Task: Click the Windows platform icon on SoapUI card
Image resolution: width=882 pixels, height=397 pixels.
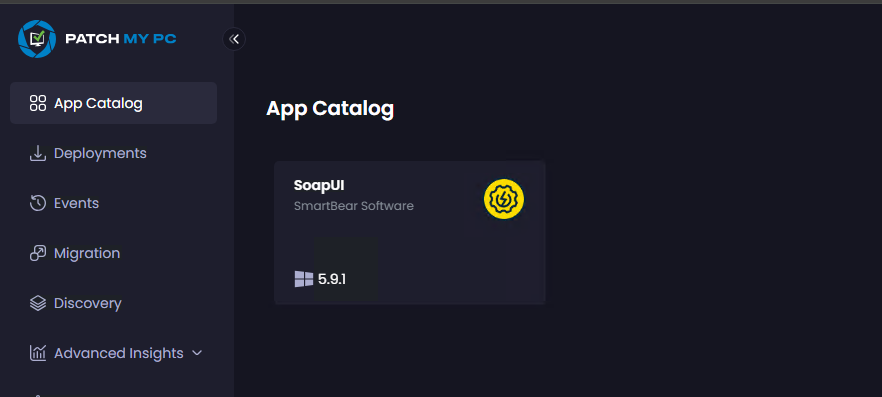Action: pos(304,279)
